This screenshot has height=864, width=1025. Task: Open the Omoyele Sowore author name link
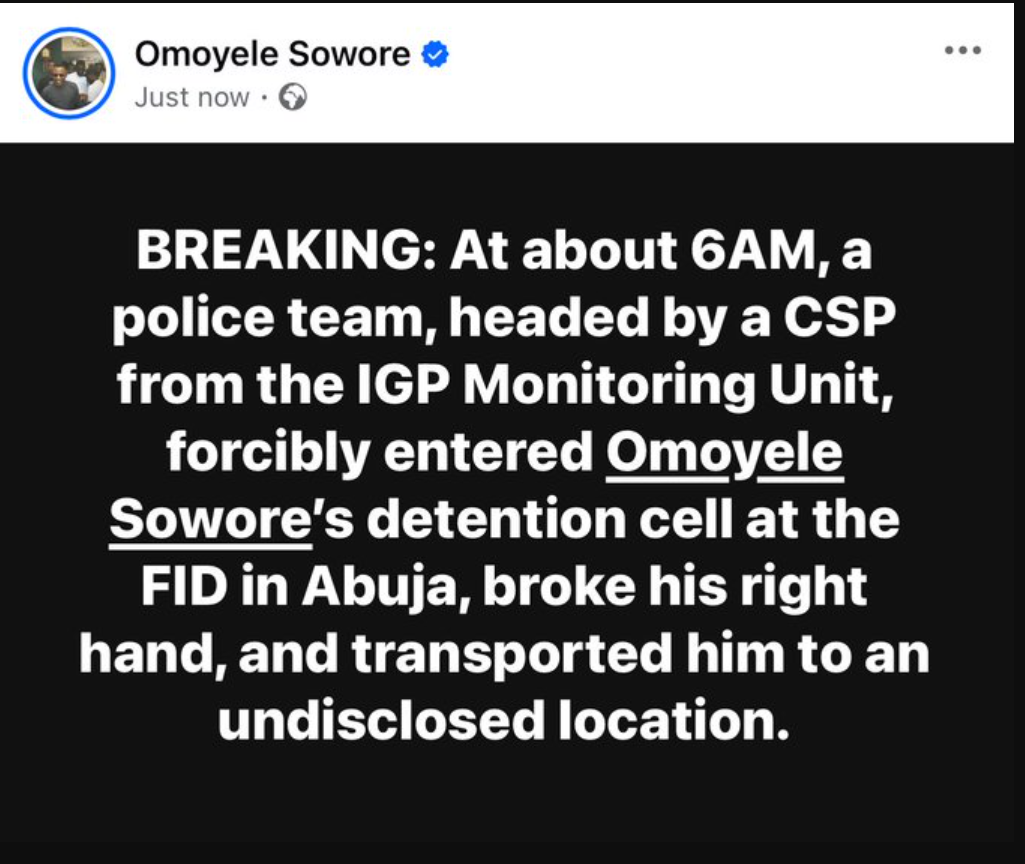pyautogui.click(x=272, y=54)
